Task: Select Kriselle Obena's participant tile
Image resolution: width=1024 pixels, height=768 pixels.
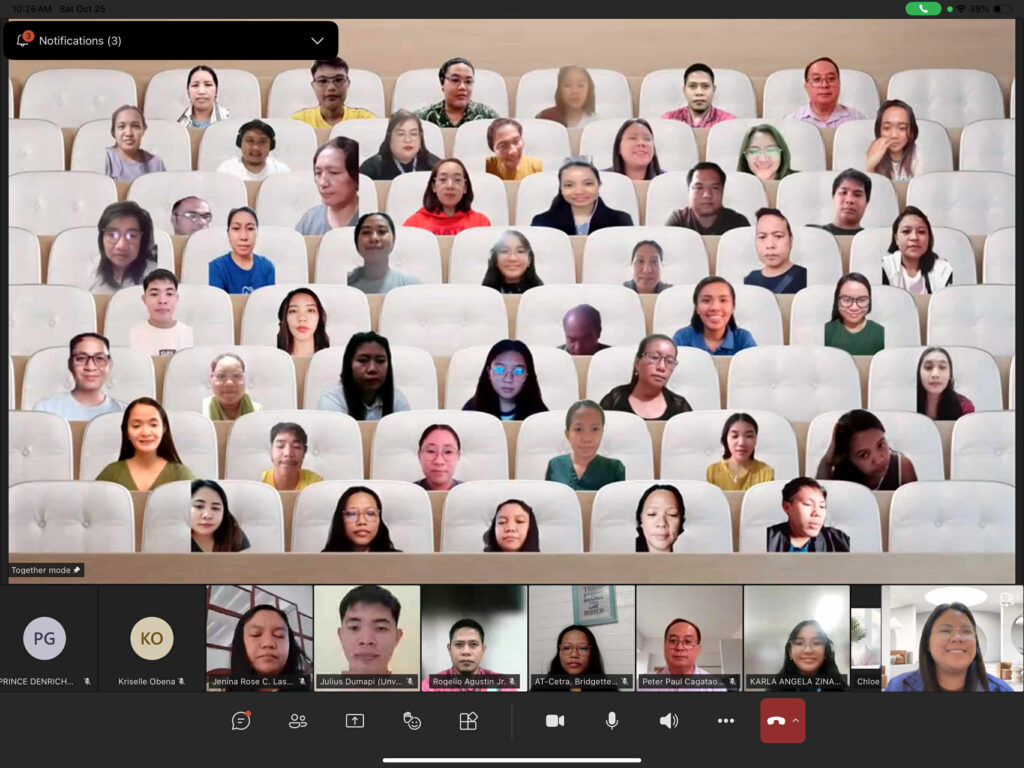Action: click(x=152, y=638)
